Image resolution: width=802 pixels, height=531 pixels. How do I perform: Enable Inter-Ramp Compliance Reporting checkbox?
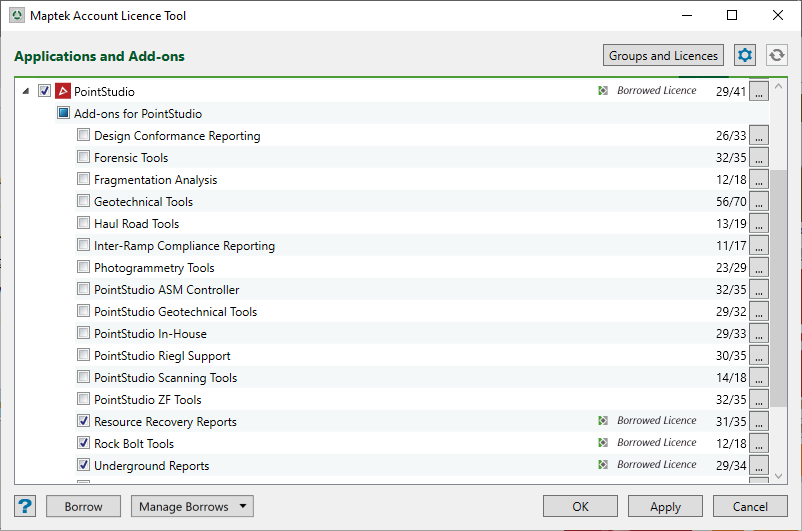83,245
